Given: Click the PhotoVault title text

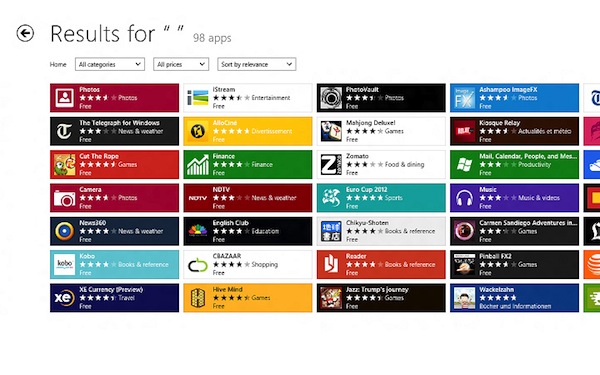Looking at the screenshot, I should pyautogui.click(x=362, y=90).
